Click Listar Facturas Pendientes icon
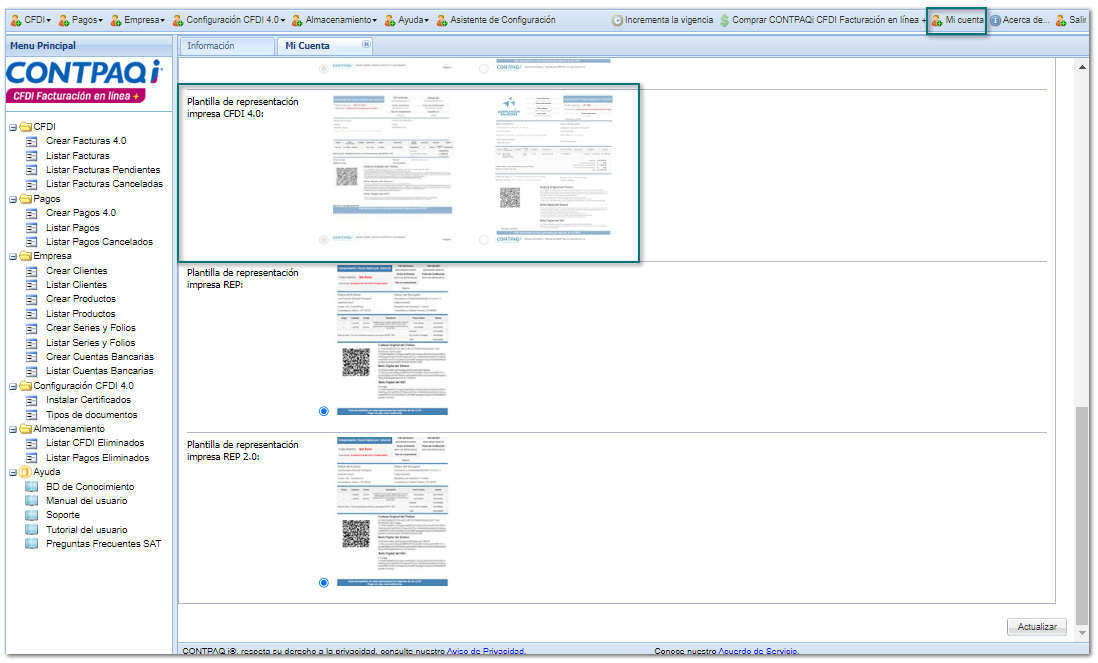The width and height of the screenshot is (1098, 663). pos(32,170)
